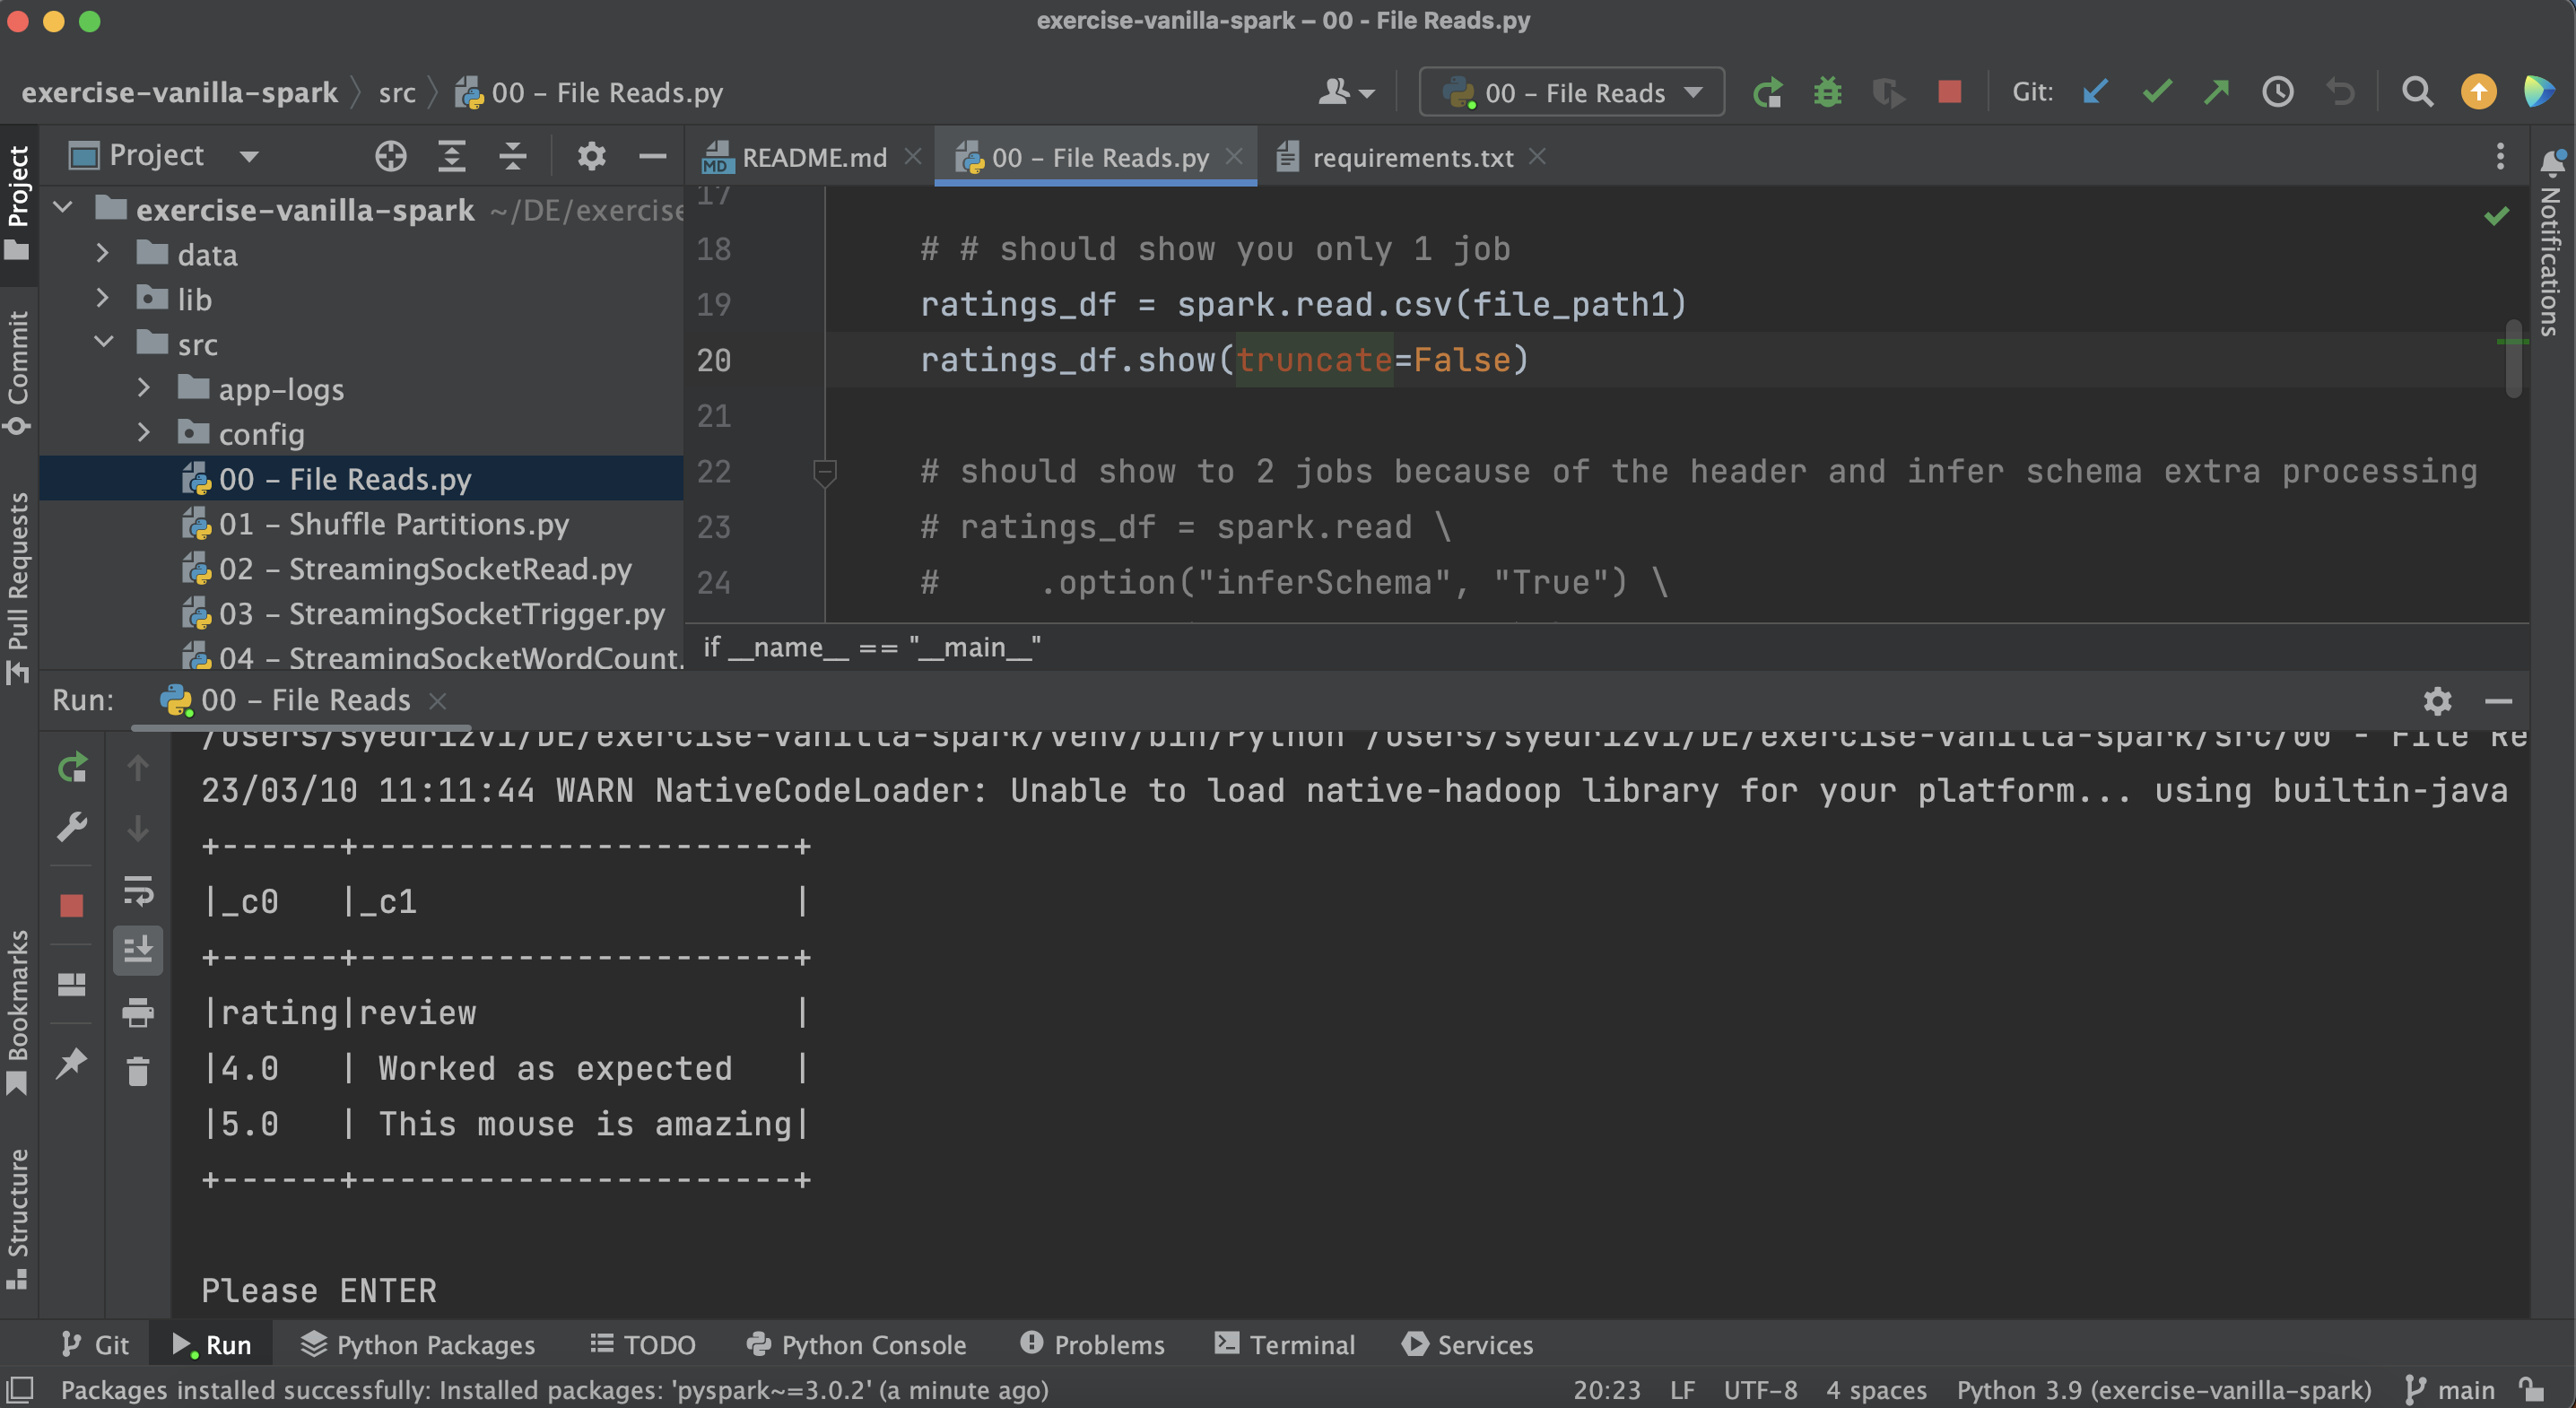Toggle Scroll to End in console
Viewport: 2576px width, 1408px height.
click(x=138, y=950)
